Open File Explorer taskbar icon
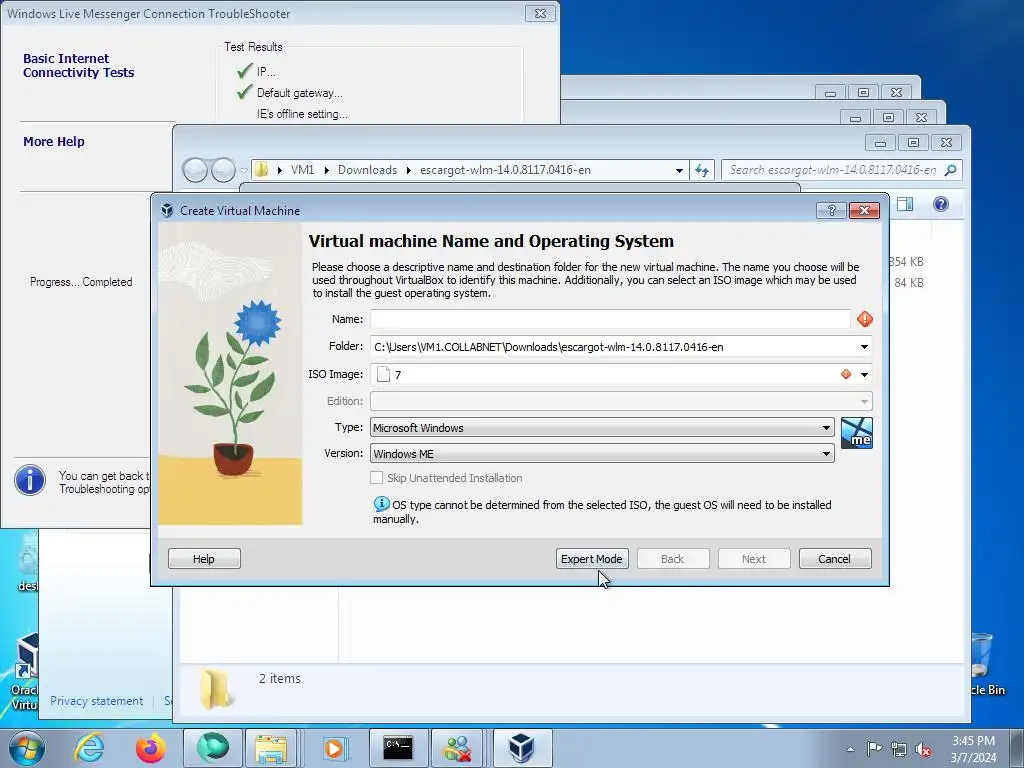This screenshot has height=768, width=1024. tap(271, 748)
